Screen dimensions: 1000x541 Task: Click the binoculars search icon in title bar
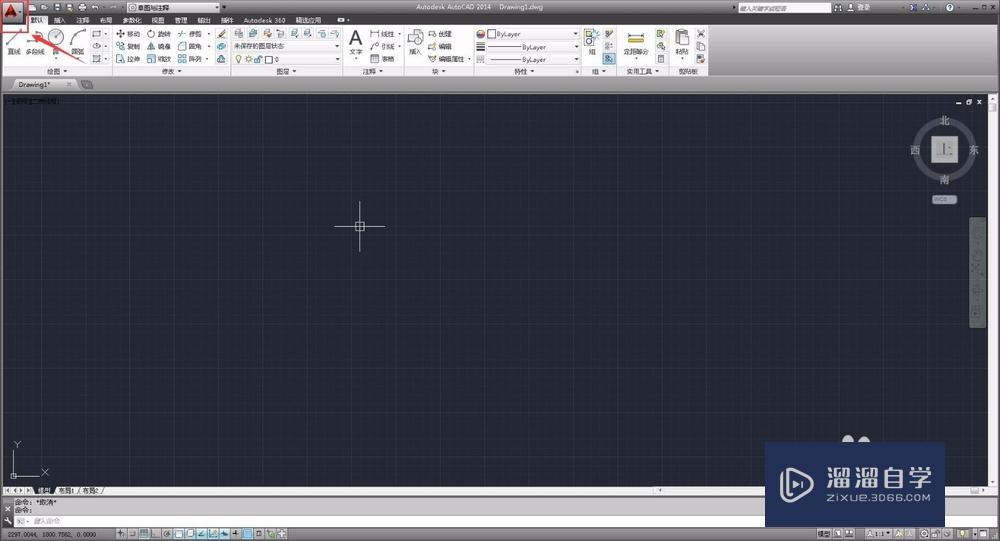coord(838,7)
